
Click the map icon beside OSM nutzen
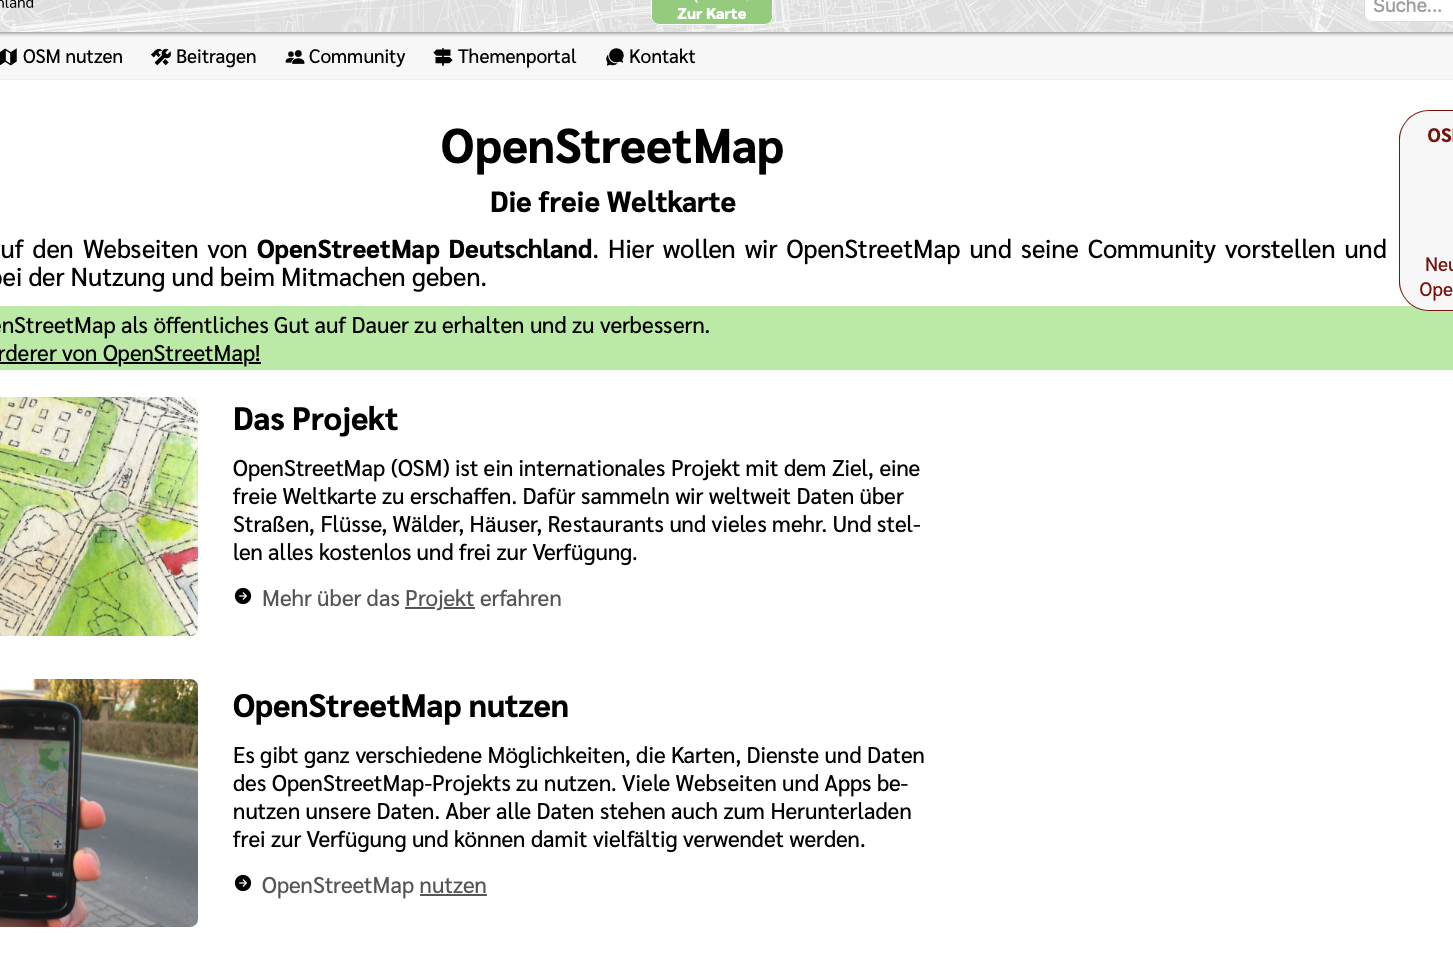(9, 57)
